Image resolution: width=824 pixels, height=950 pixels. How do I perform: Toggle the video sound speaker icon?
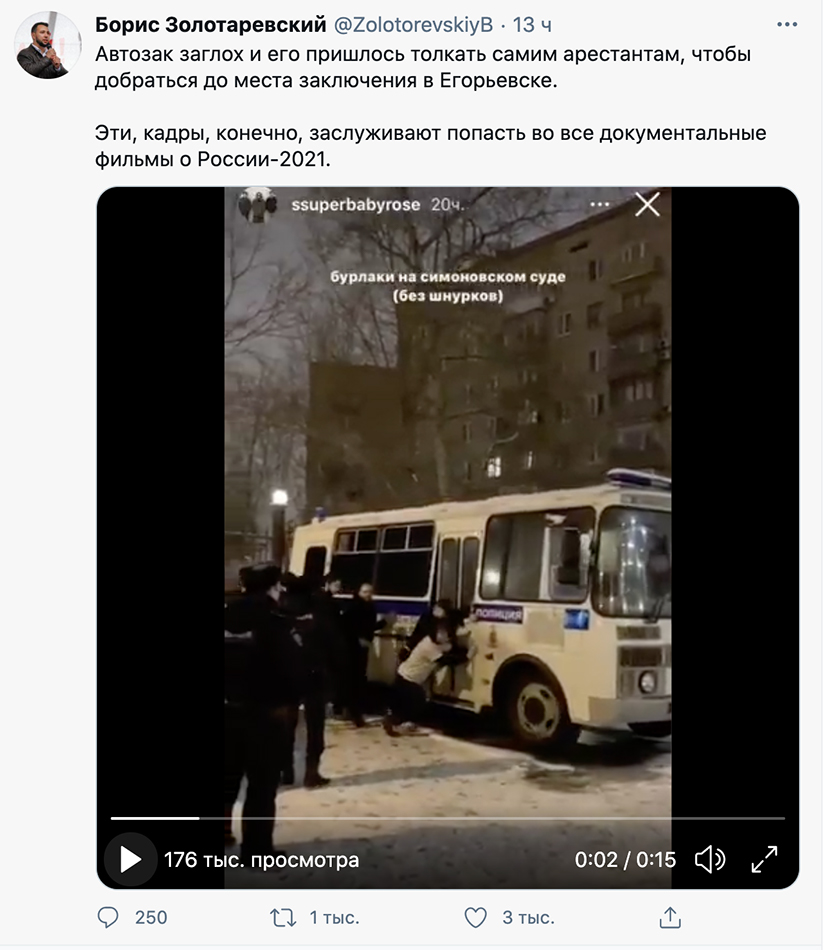point(709,859)
